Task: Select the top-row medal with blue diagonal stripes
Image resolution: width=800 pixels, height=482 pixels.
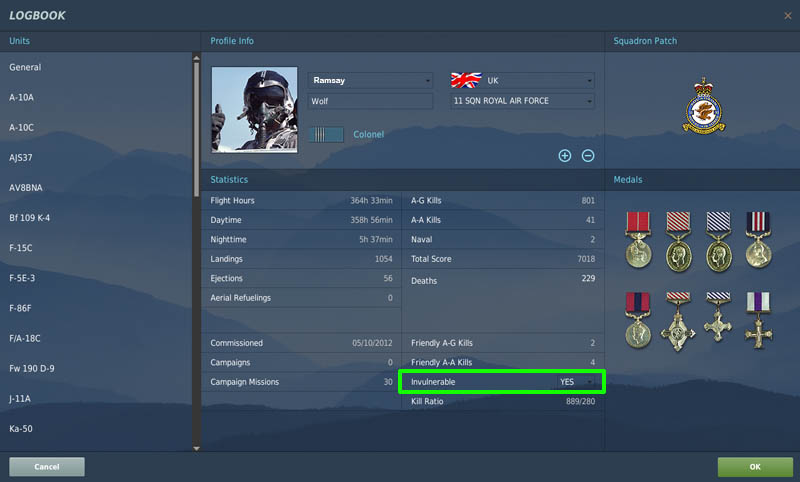Action: tap(719, 242)
